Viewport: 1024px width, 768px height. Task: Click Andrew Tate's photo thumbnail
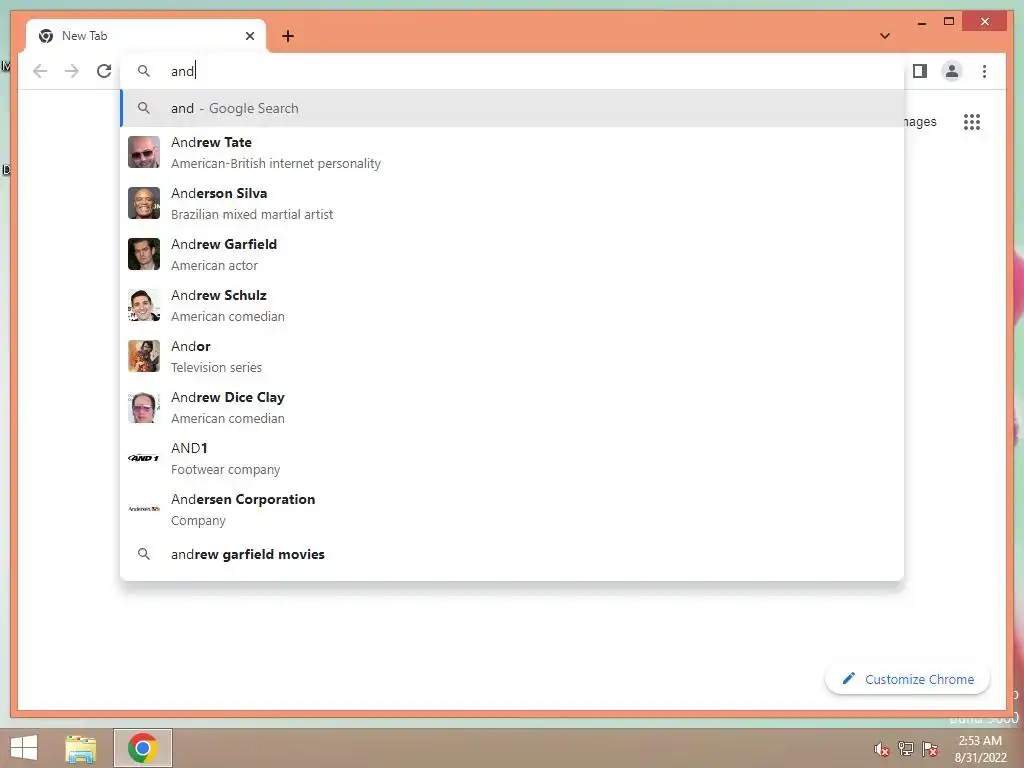[144, 152]
